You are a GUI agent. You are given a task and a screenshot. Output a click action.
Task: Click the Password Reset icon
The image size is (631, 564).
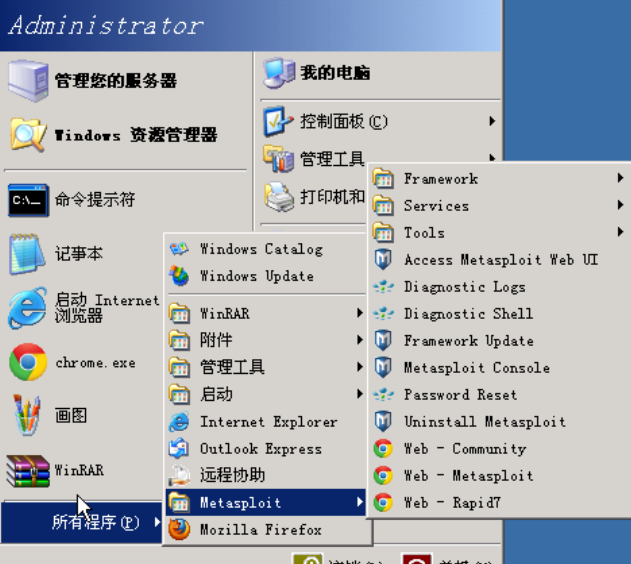tap(383, 395)
